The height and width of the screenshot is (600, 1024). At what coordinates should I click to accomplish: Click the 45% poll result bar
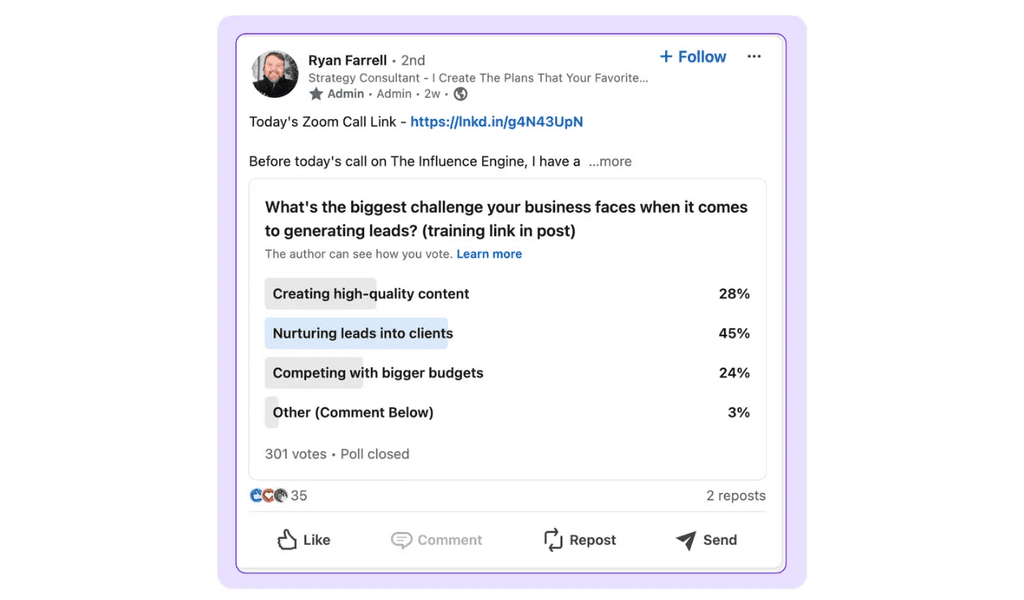coord(735,333)
